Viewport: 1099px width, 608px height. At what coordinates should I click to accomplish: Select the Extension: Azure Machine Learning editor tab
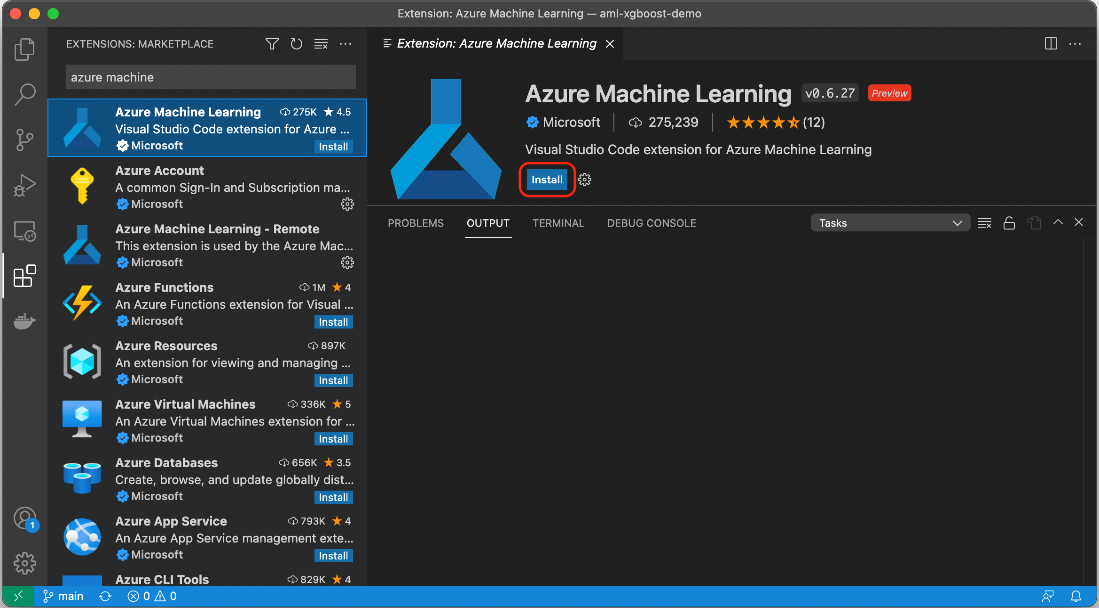coord(495,43)
